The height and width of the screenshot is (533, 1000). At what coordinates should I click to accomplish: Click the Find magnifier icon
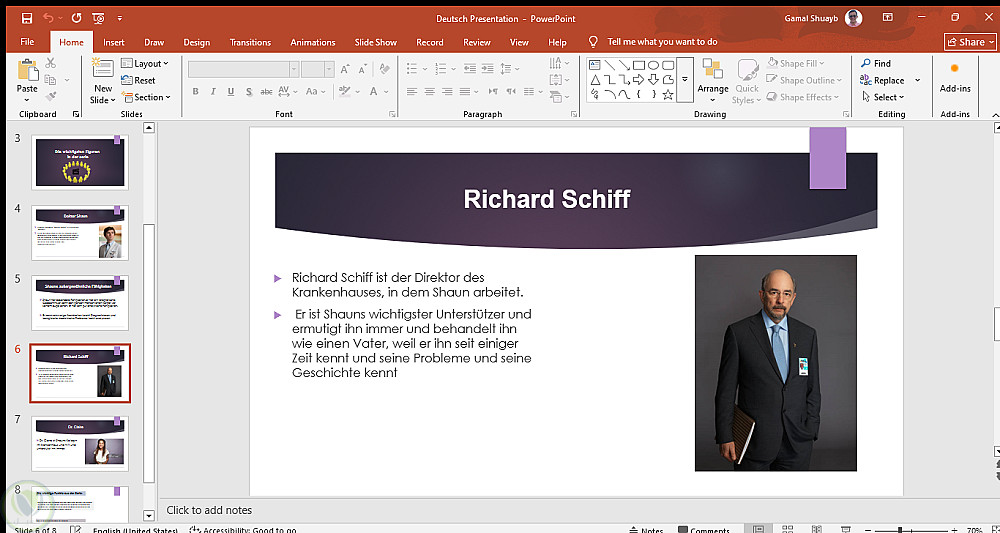pos(864,63)
